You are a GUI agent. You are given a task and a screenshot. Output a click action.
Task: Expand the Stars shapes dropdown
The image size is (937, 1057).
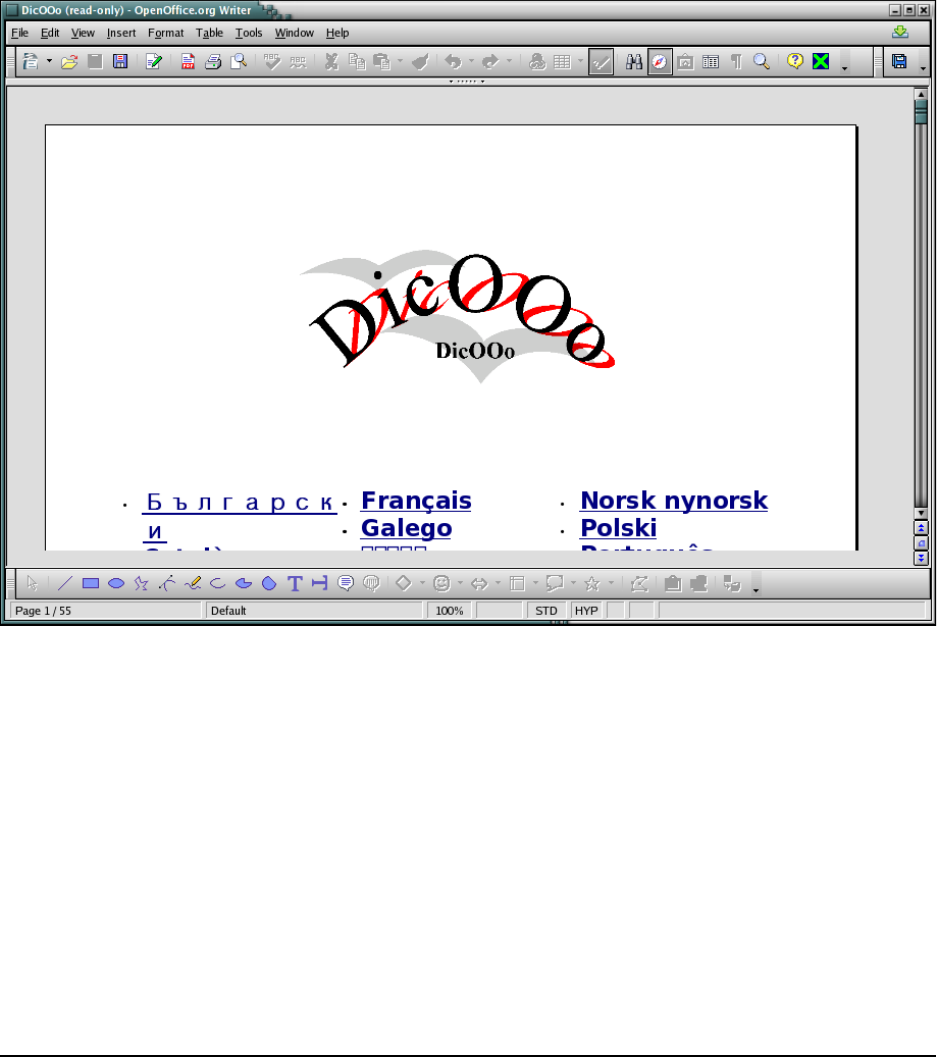(x=611, y=584)
